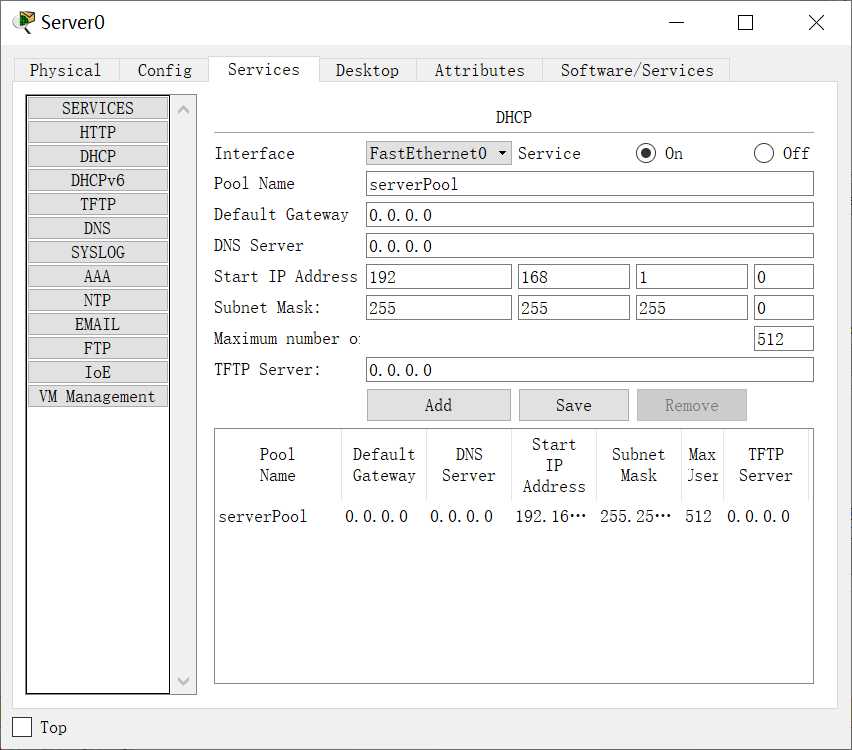Viewport: 852px width, 750px height.
Task: Click the Subnet Mask second octet field
Action: coord(574,308)
